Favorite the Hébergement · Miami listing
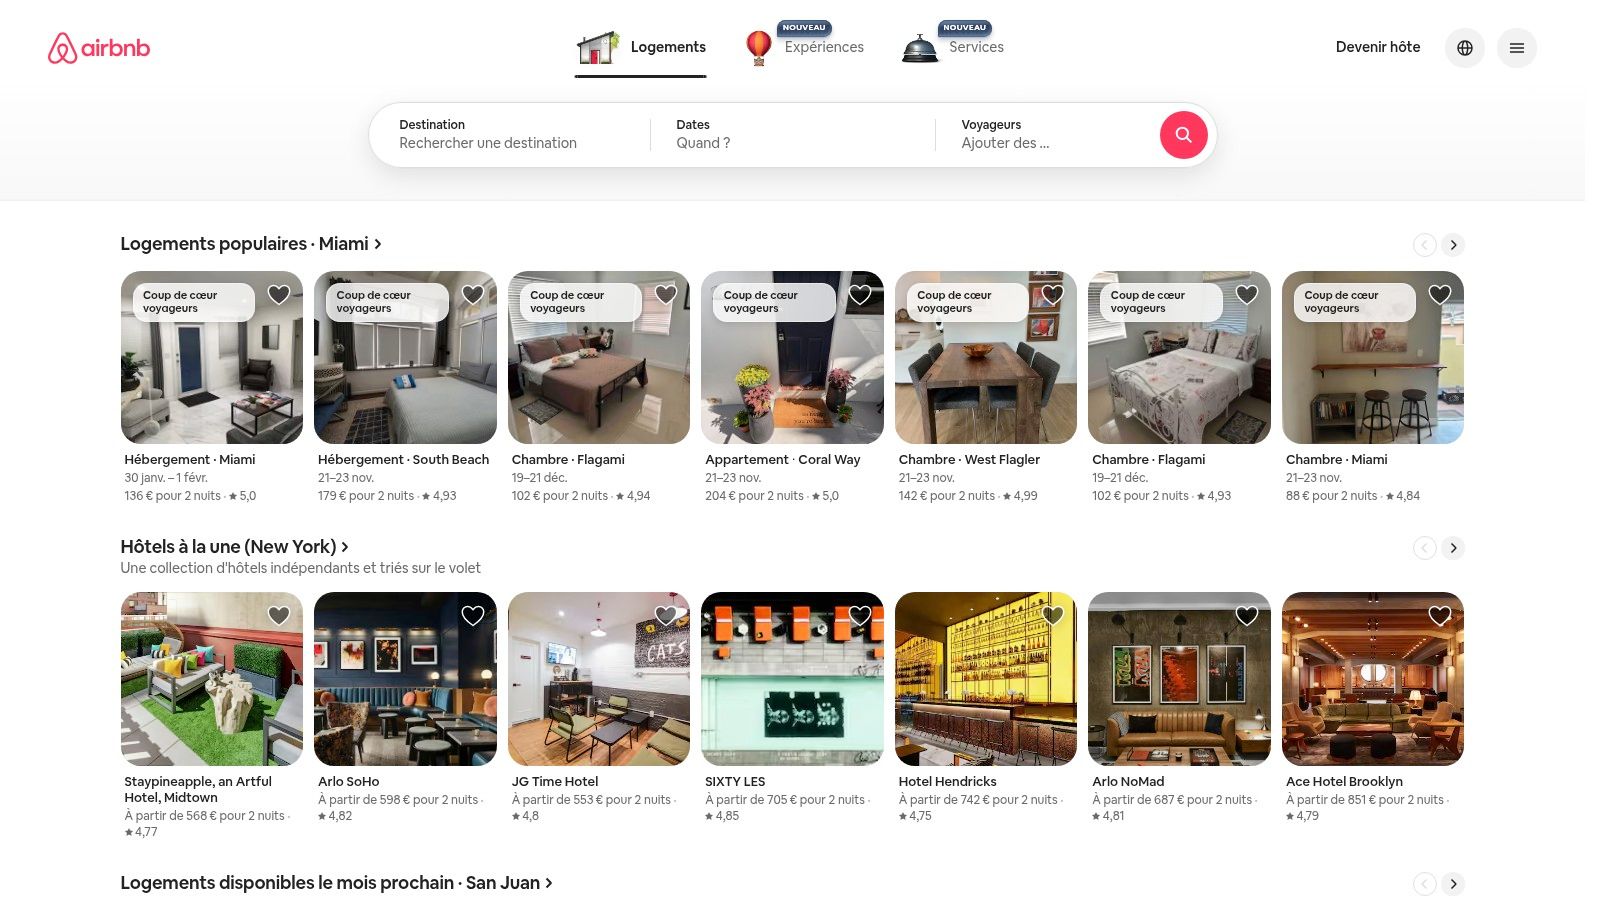The image size is (1600, 900). coord(279,295)
